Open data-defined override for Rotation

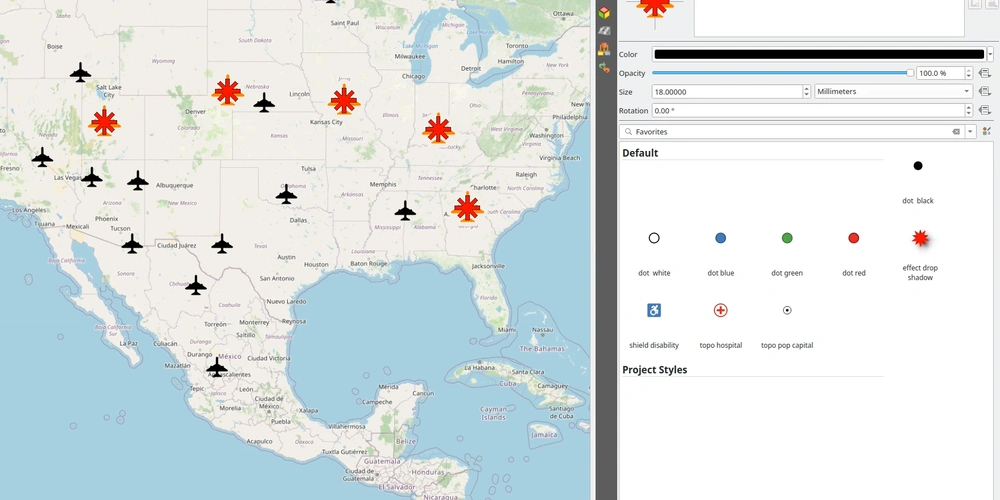click(983, 111)
